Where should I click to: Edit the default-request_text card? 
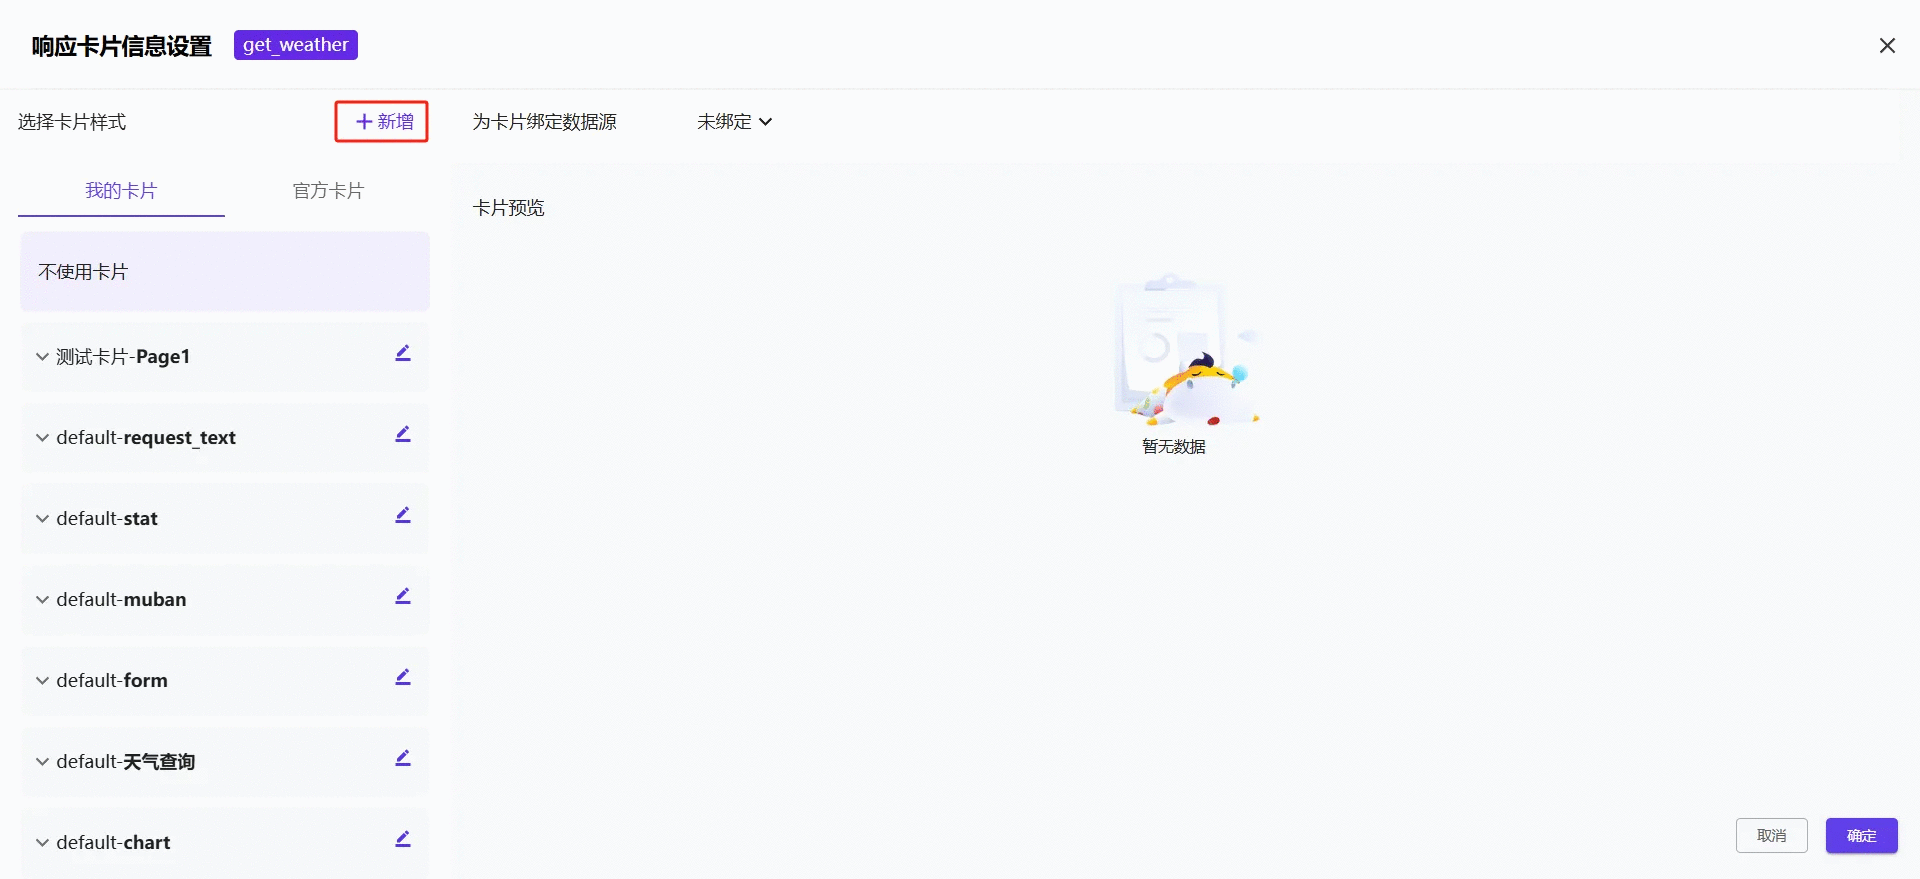pos(403,435)
